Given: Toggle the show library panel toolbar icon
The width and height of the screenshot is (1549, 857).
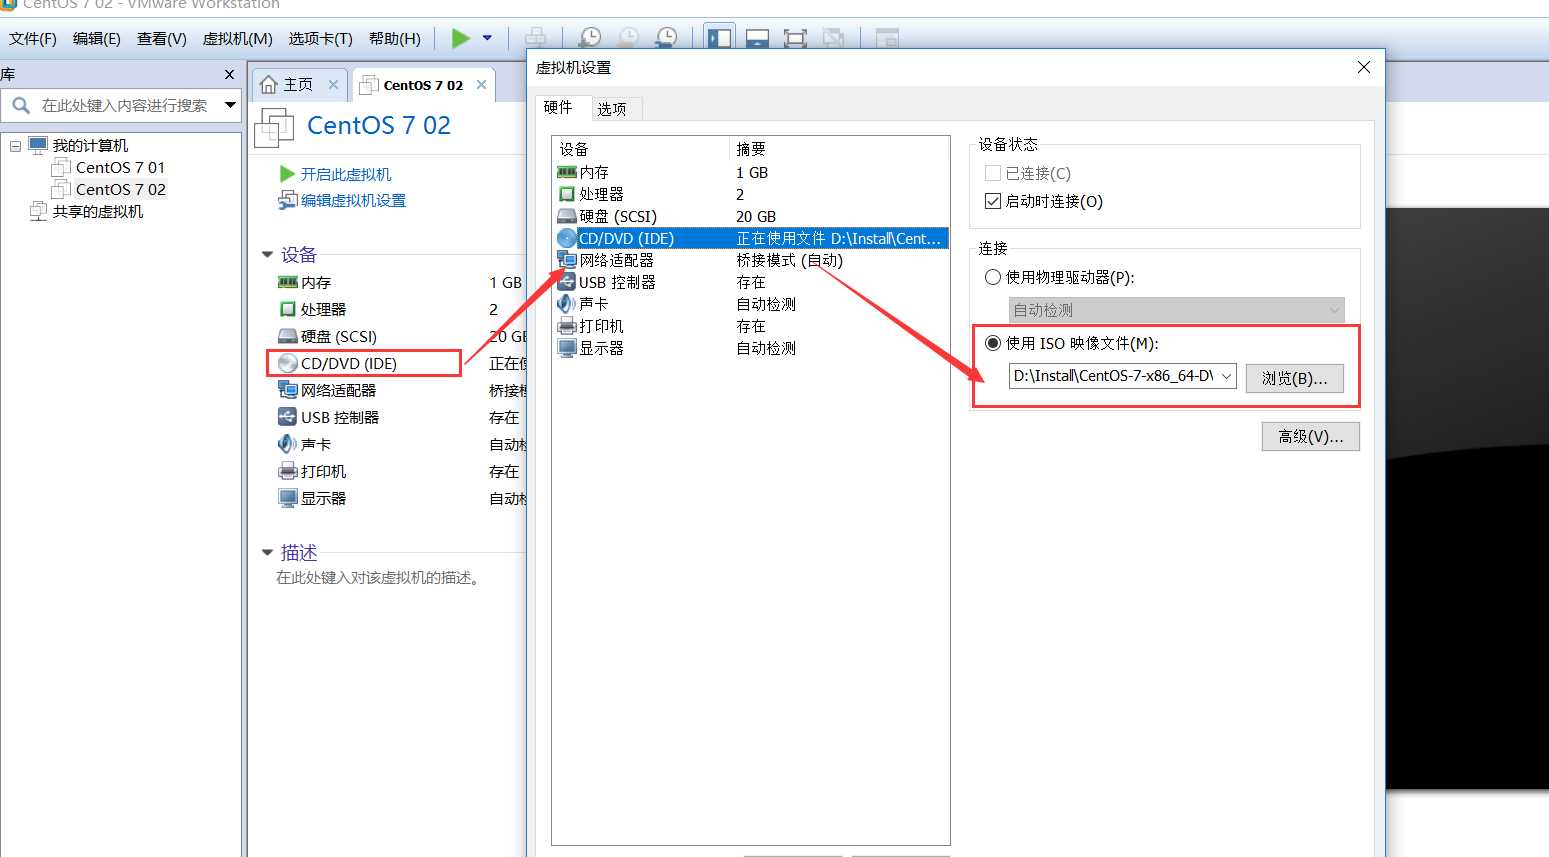Looking at the screenshot, I should click(x=719, y=39).
